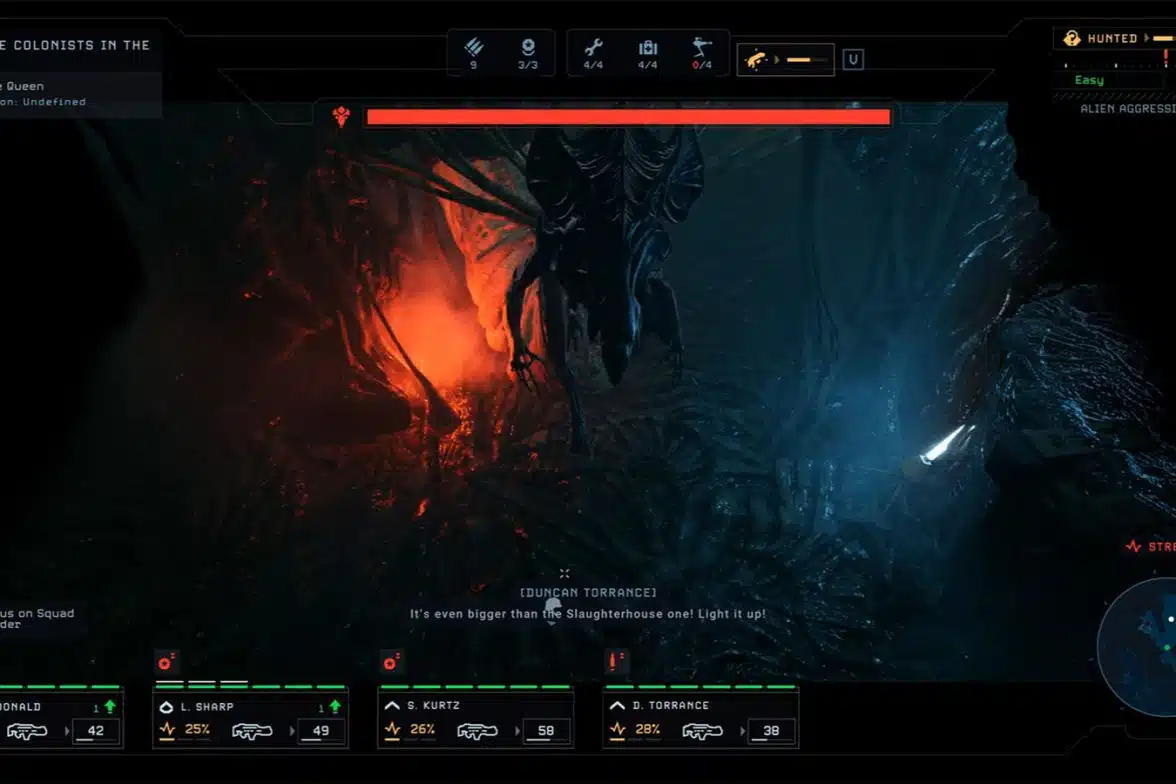The height and width of the screenshot is (784, 1176).
Task: Click the 'Queen' objective entry
Action: tap(25, 86)
